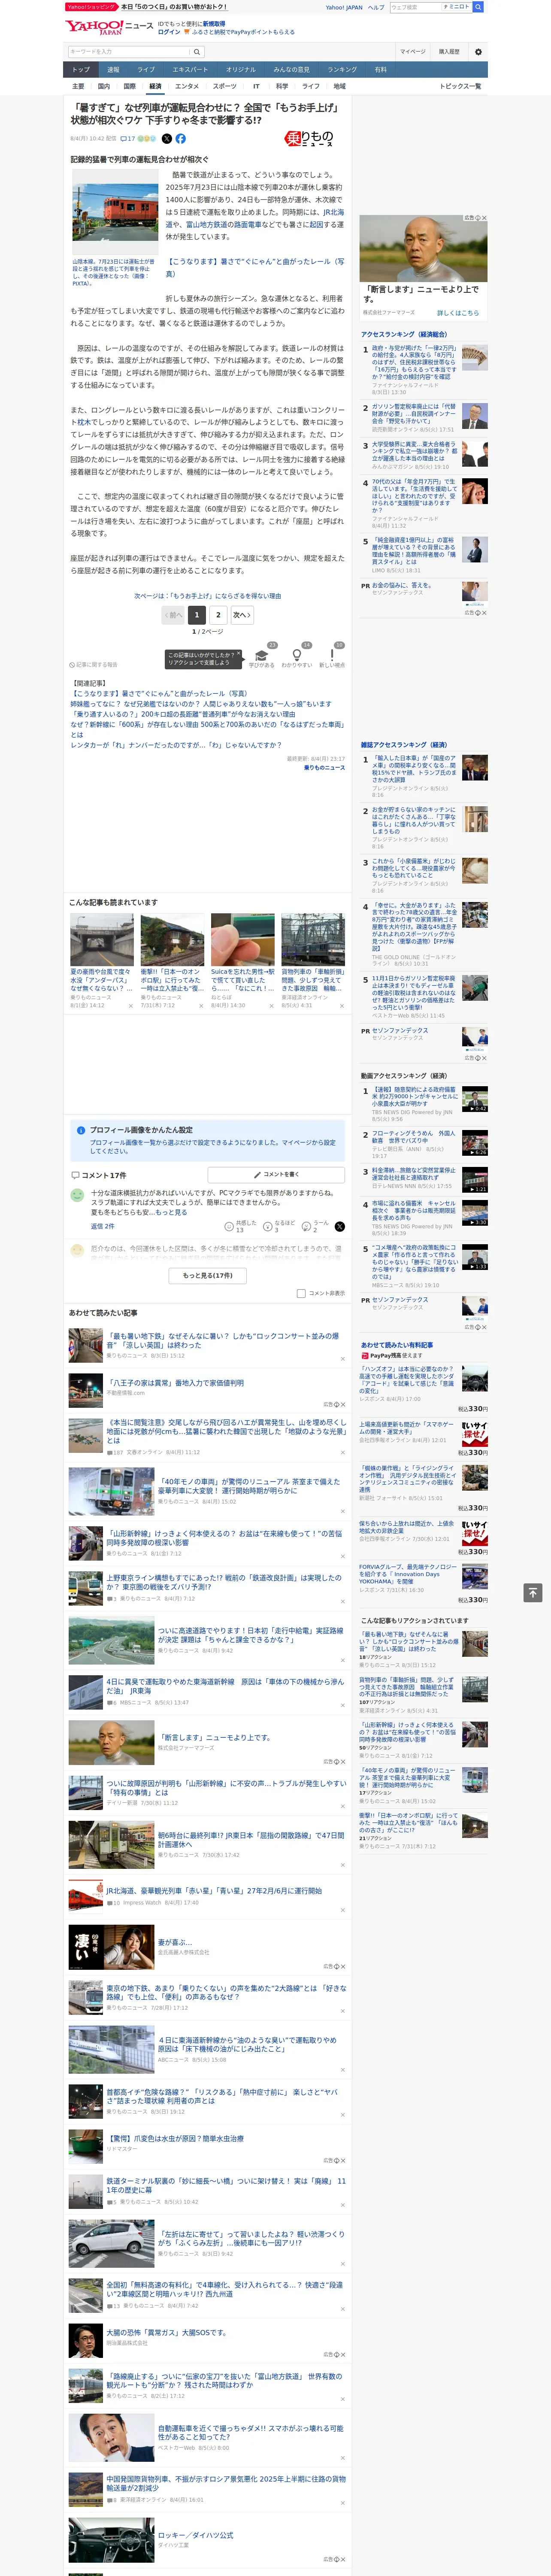React with わかりやすい lightbulb icon
The width and height of the screenshot is (551, 2576).
(296, 655)
